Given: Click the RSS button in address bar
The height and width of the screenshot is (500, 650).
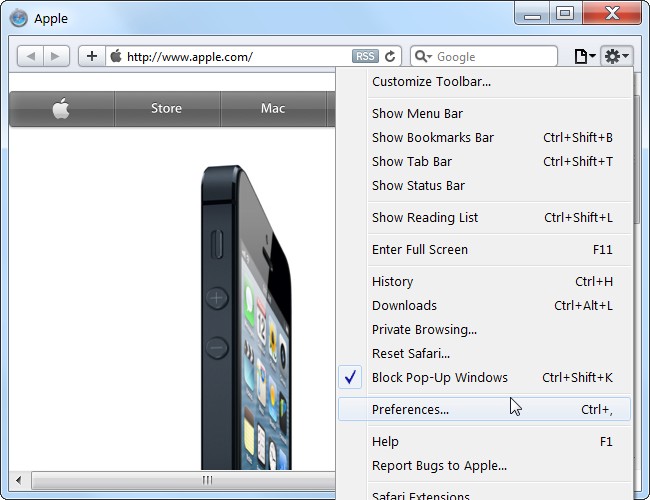Looking at the screenshot, I should pyautogui.click(x=365, y=56).
